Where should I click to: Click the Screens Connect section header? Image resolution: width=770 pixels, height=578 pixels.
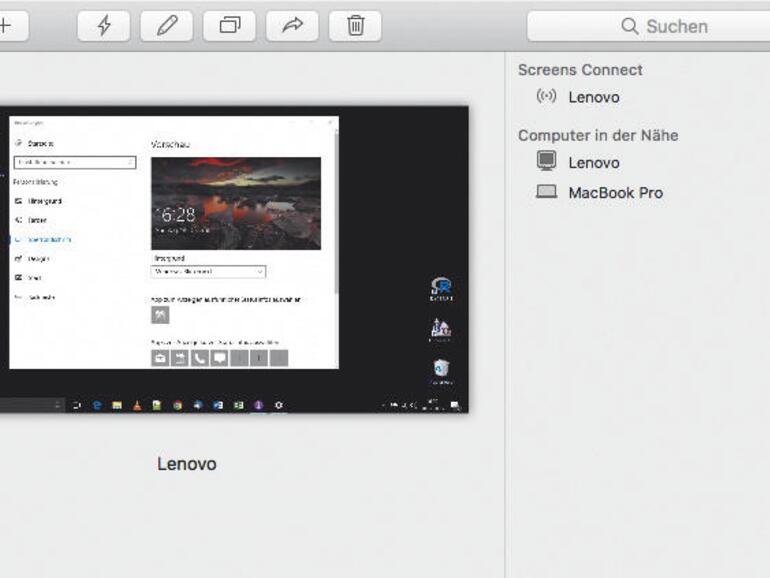click(580, 70)
